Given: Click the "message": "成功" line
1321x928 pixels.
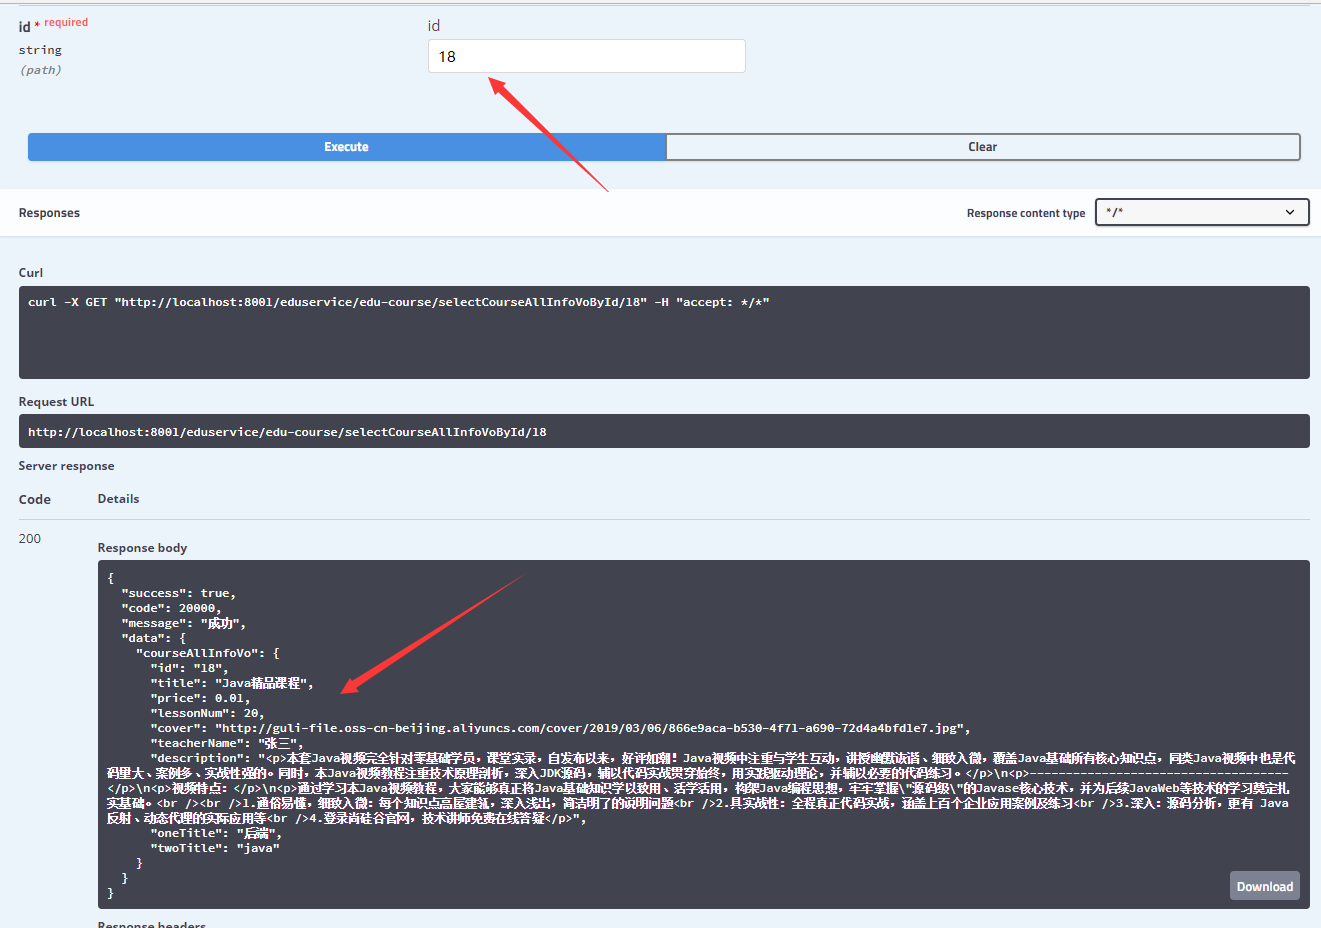Looking at the screenshot, I should pos(184,623).
